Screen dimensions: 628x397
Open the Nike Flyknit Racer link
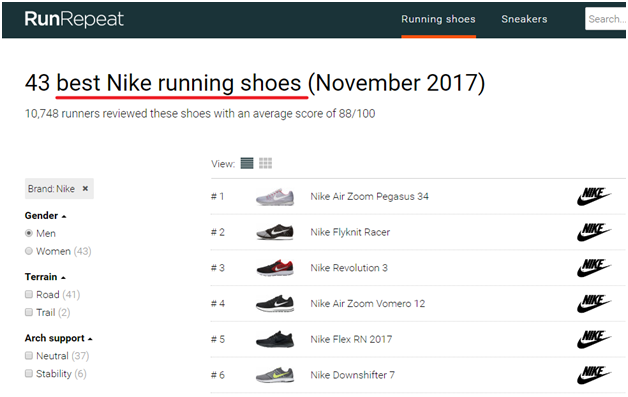tap(350, 232)
